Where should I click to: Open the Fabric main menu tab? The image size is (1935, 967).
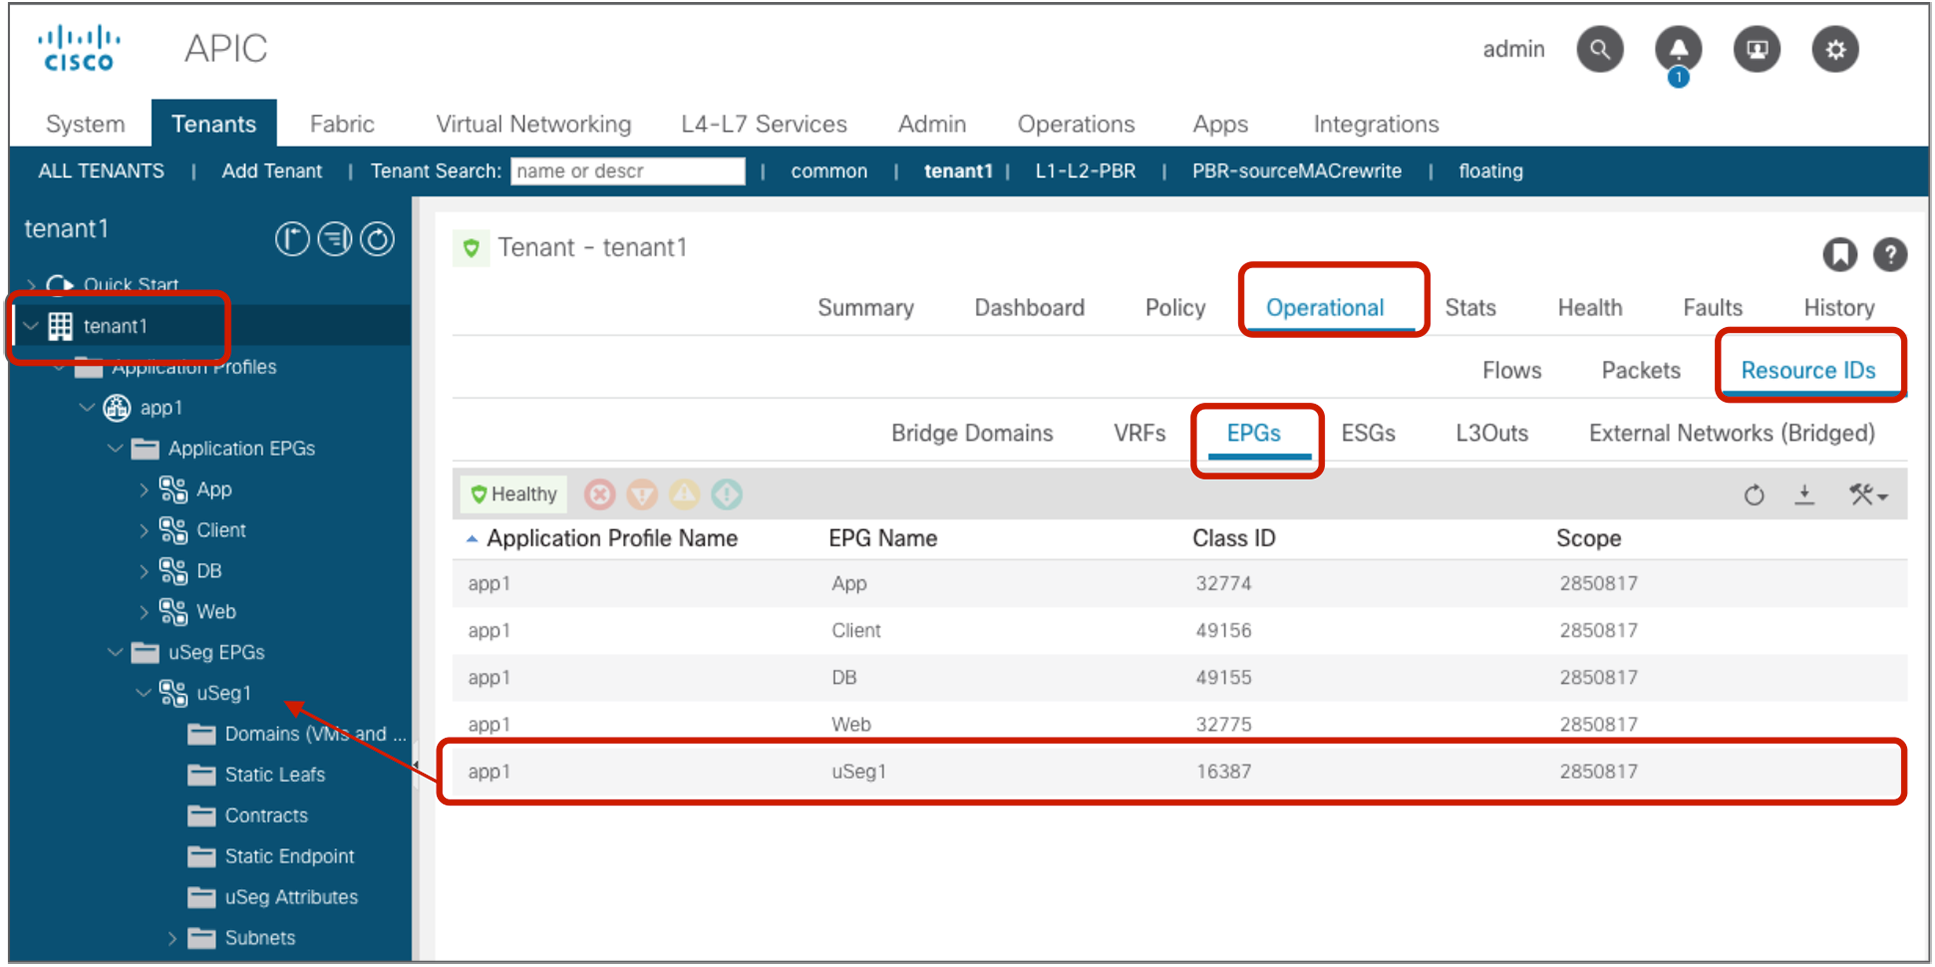342,124
